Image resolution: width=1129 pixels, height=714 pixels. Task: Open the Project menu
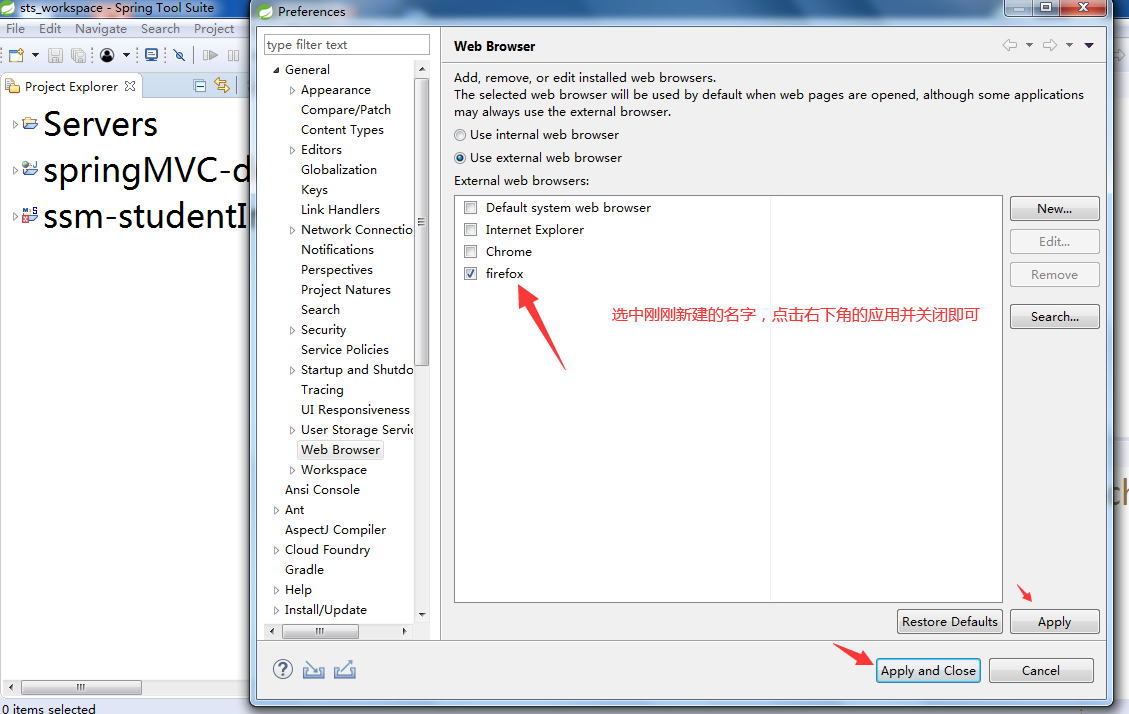[214, 29]
